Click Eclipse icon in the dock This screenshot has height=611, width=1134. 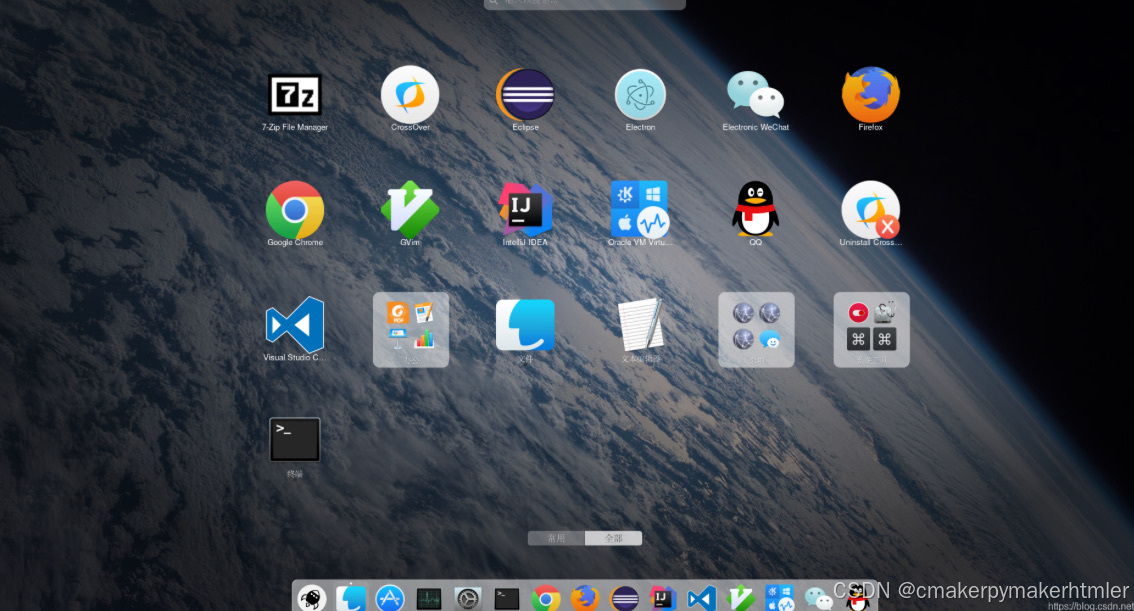624,599
